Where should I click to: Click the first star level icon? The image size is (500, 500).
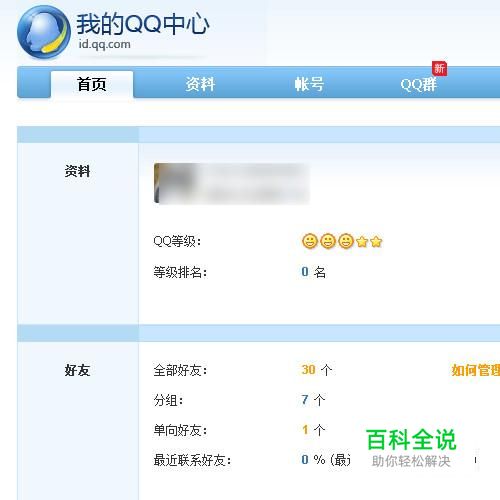point(362,242)
